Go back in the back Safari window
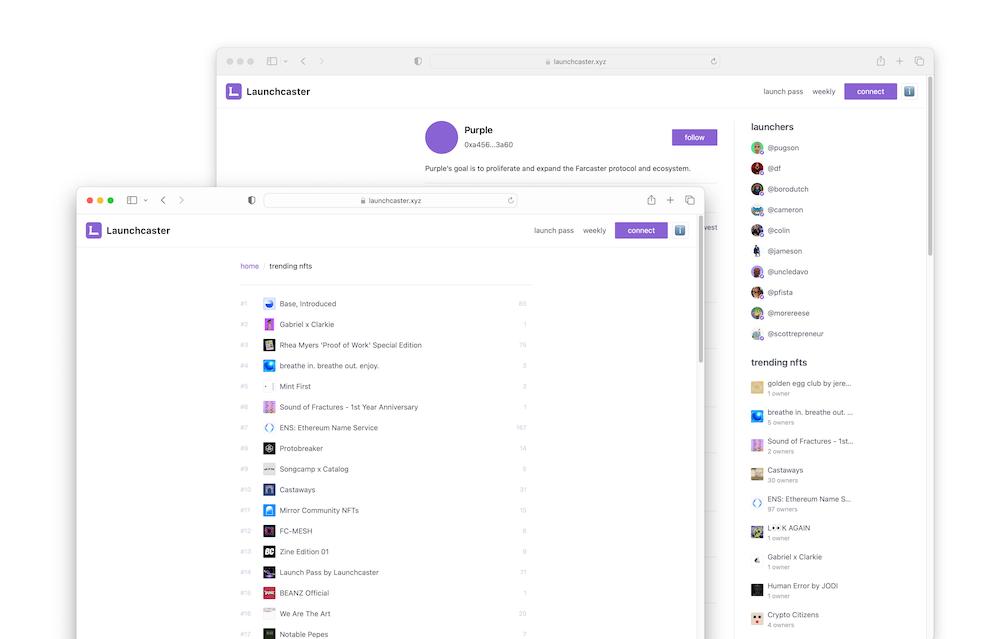This screenshot has width=1000, height=639. coord(303,61)
